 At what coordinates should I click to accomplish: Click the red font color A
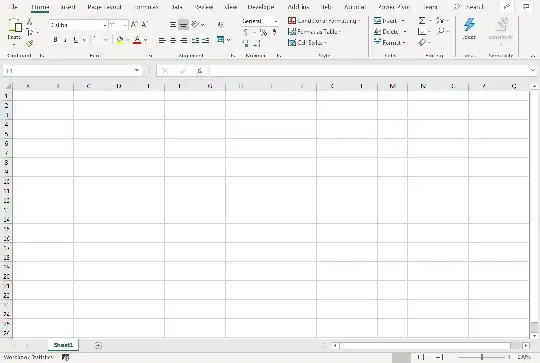137,40
